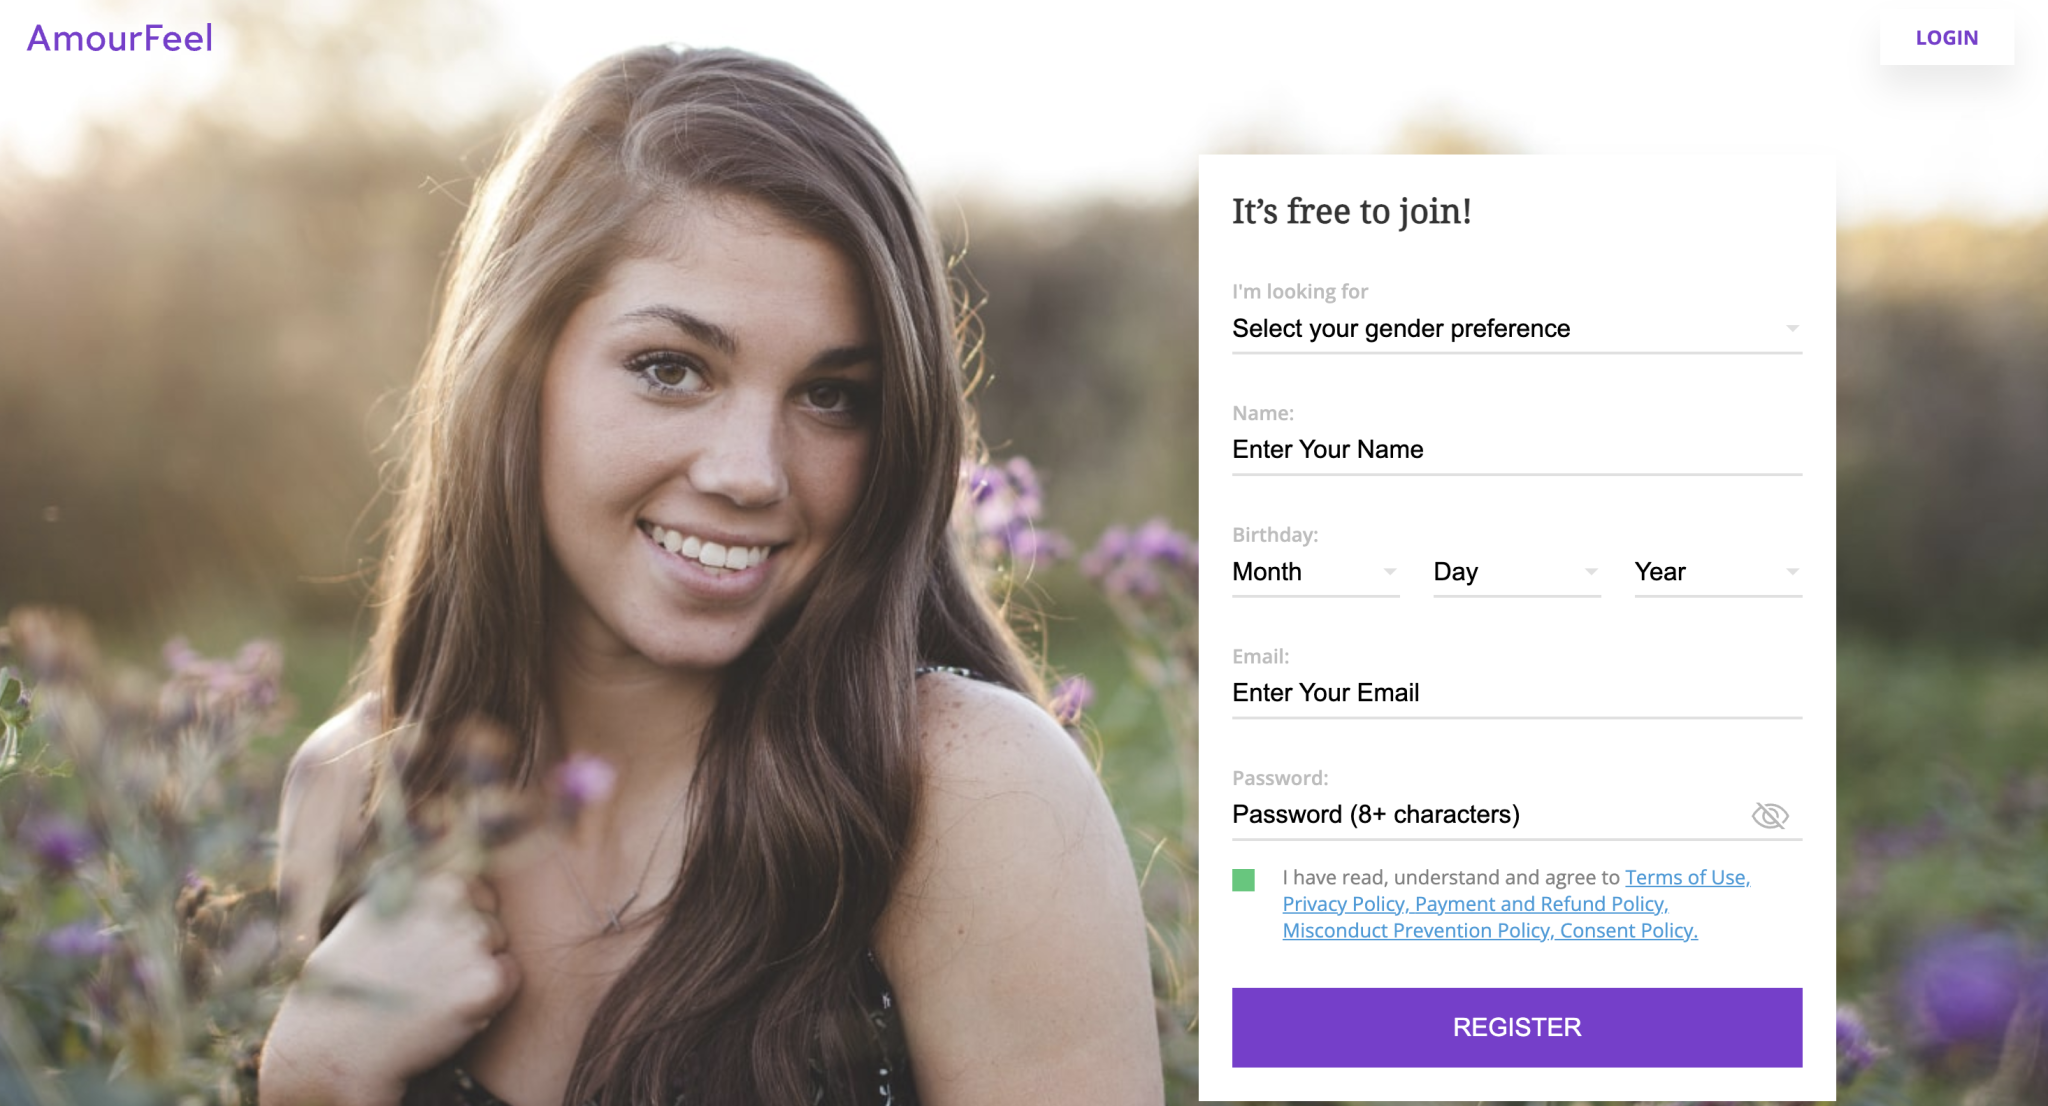
Task: Open the Consent Policy link
Action: [x=1628, y=931]
